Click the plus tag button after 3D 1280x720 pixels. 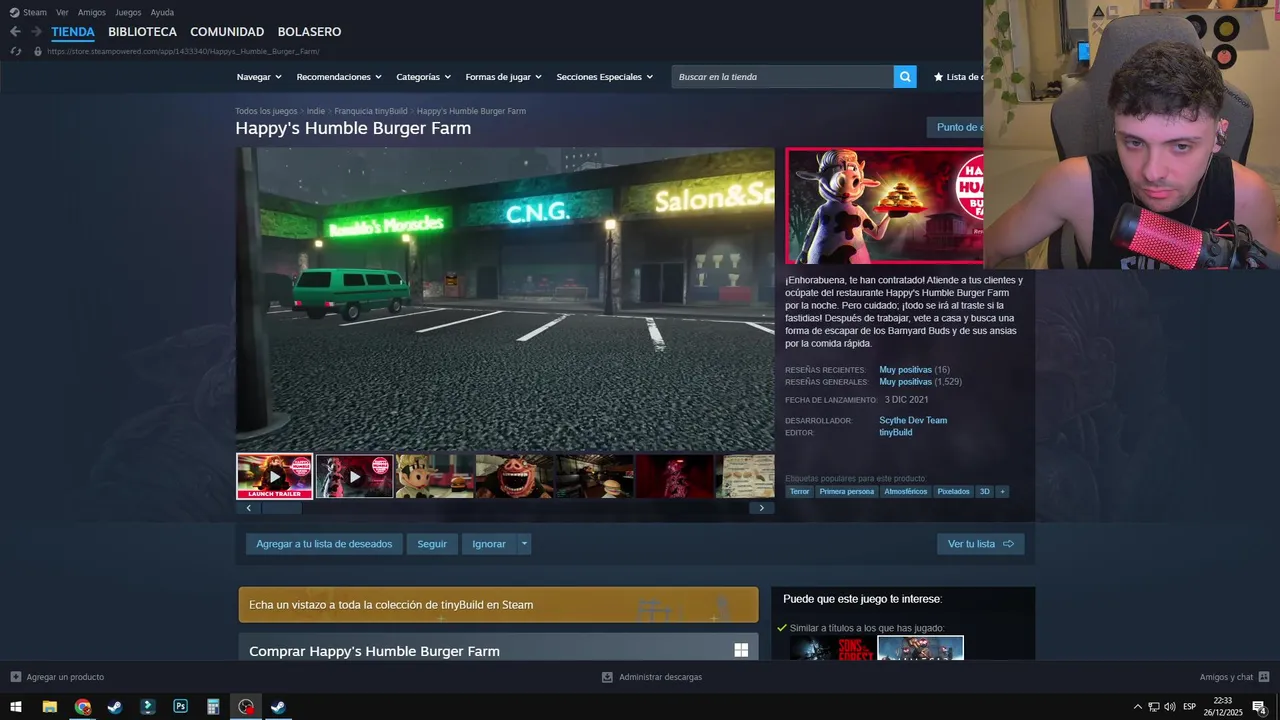pos(1002,491)
